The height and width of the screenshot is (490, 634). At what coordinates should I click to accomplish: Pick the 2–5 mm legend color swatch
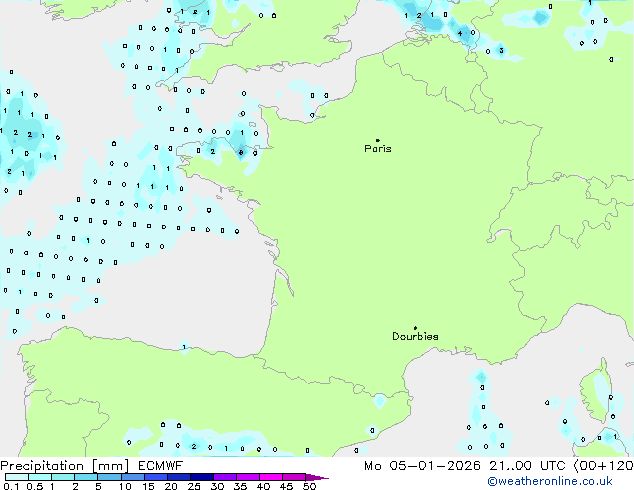click(x=86, y=477)
